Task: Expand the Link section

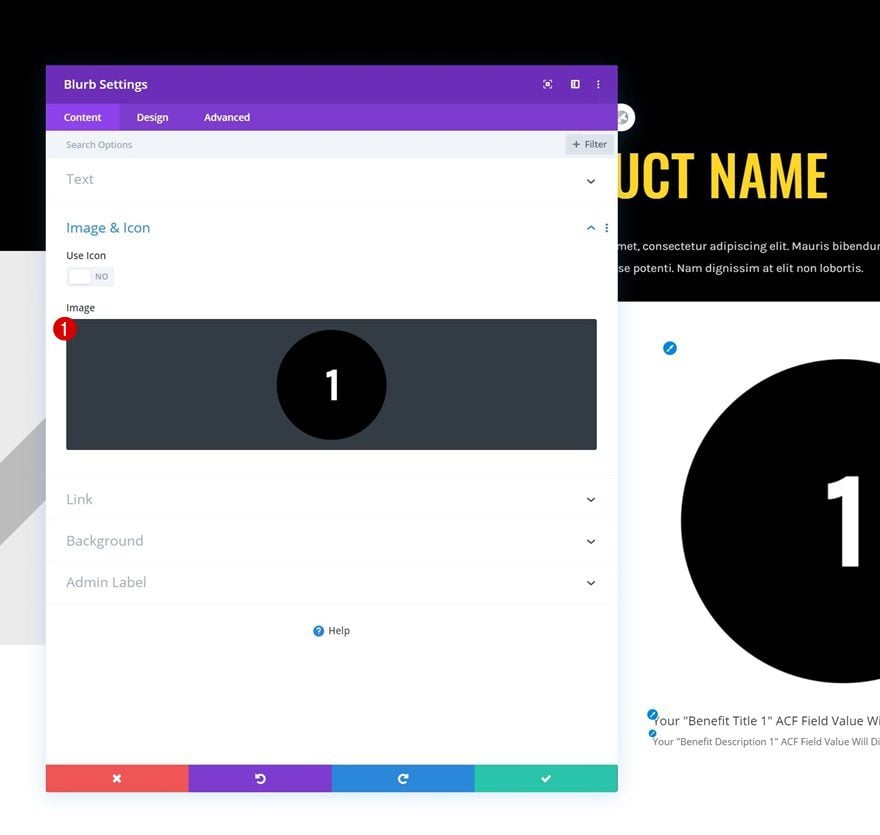Action: [331, 499]
